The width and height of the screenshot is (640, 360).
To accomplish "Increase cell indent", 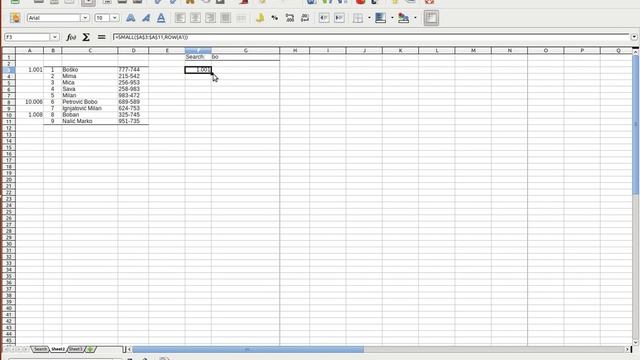I will click(x=339, y=18).
